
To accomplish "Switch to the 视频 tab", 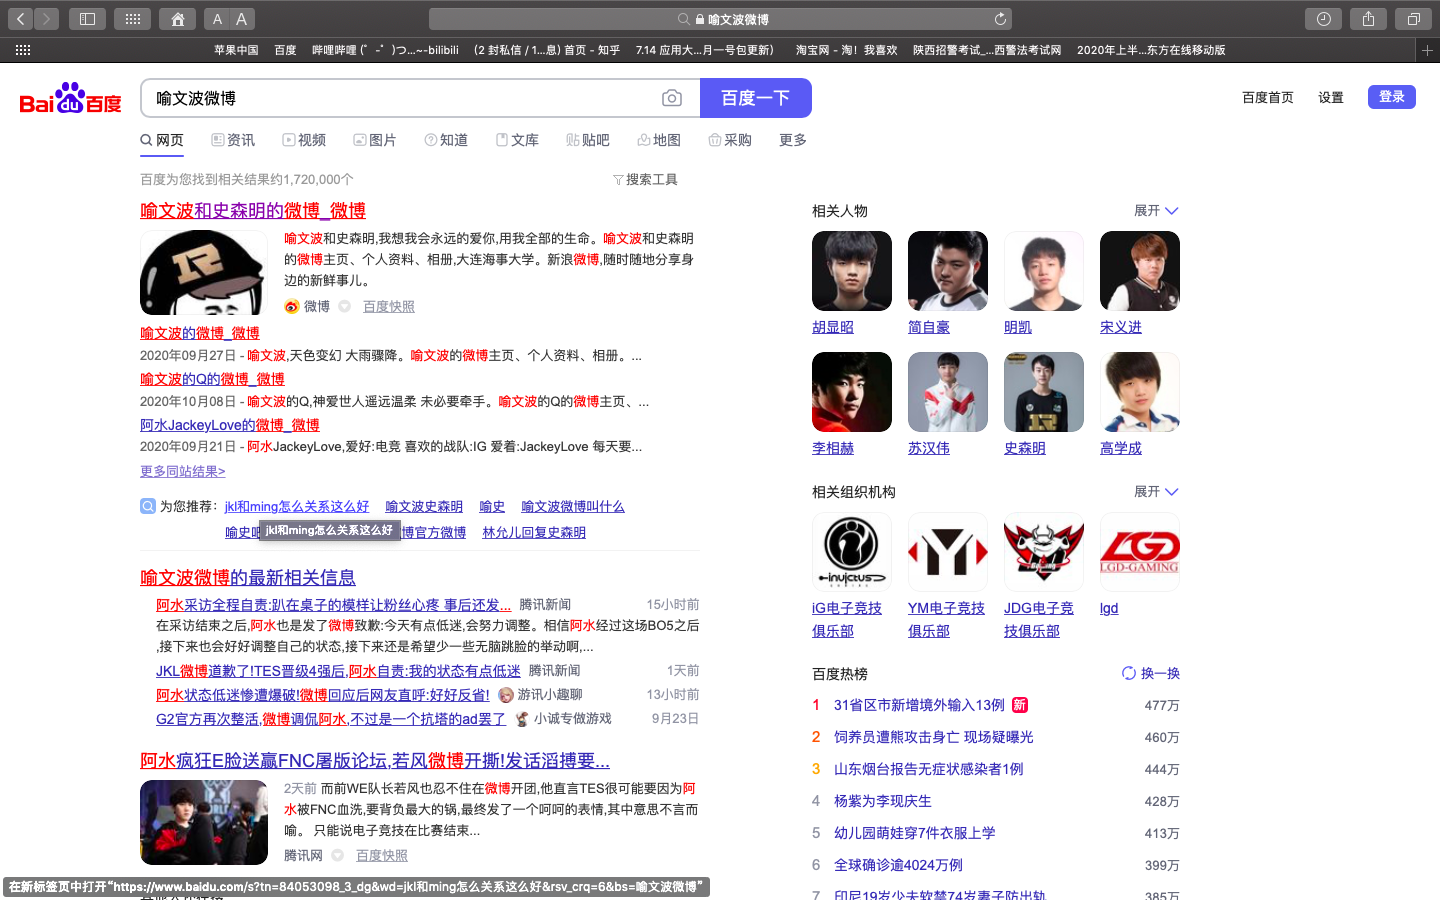I will click(x=304, y=140).
